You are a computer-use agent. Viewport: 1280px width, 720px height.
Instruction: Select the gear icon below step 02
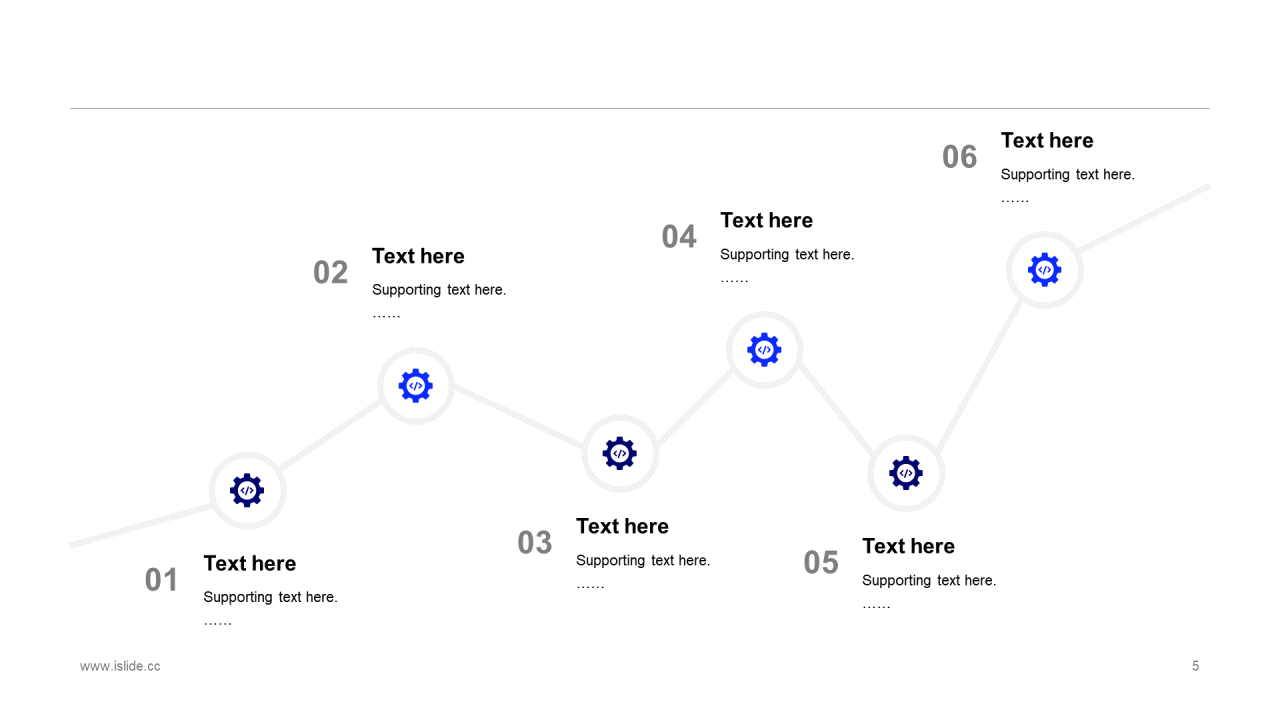pos(416,386)
